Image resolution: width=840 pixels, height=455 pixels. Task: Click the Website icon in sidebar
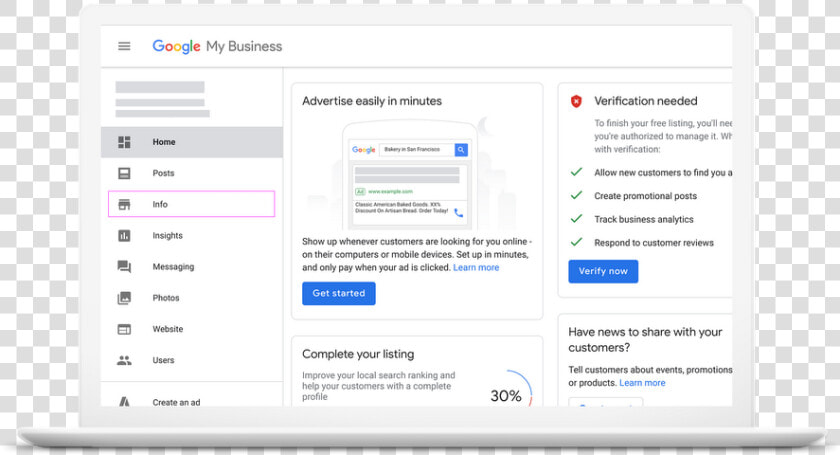[x=124, y=329]
